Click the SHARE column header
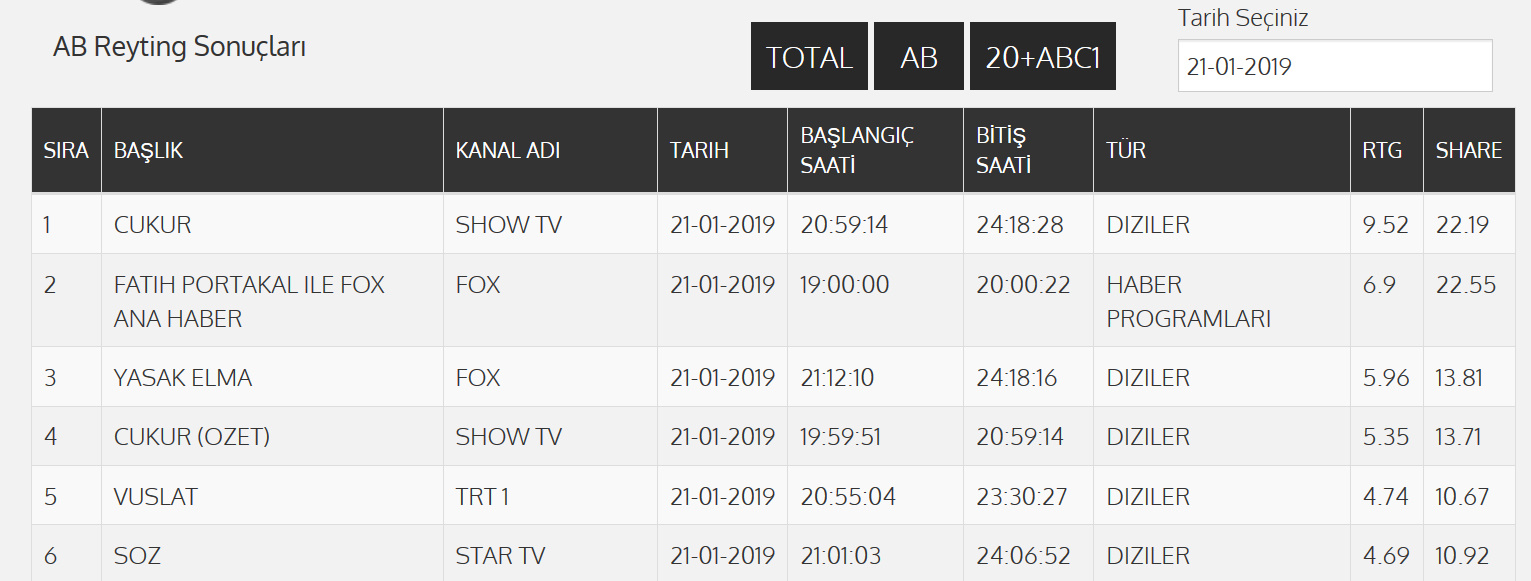Image resolution: width=1531 pixels, height=581 pixels. coord(1468,150)
